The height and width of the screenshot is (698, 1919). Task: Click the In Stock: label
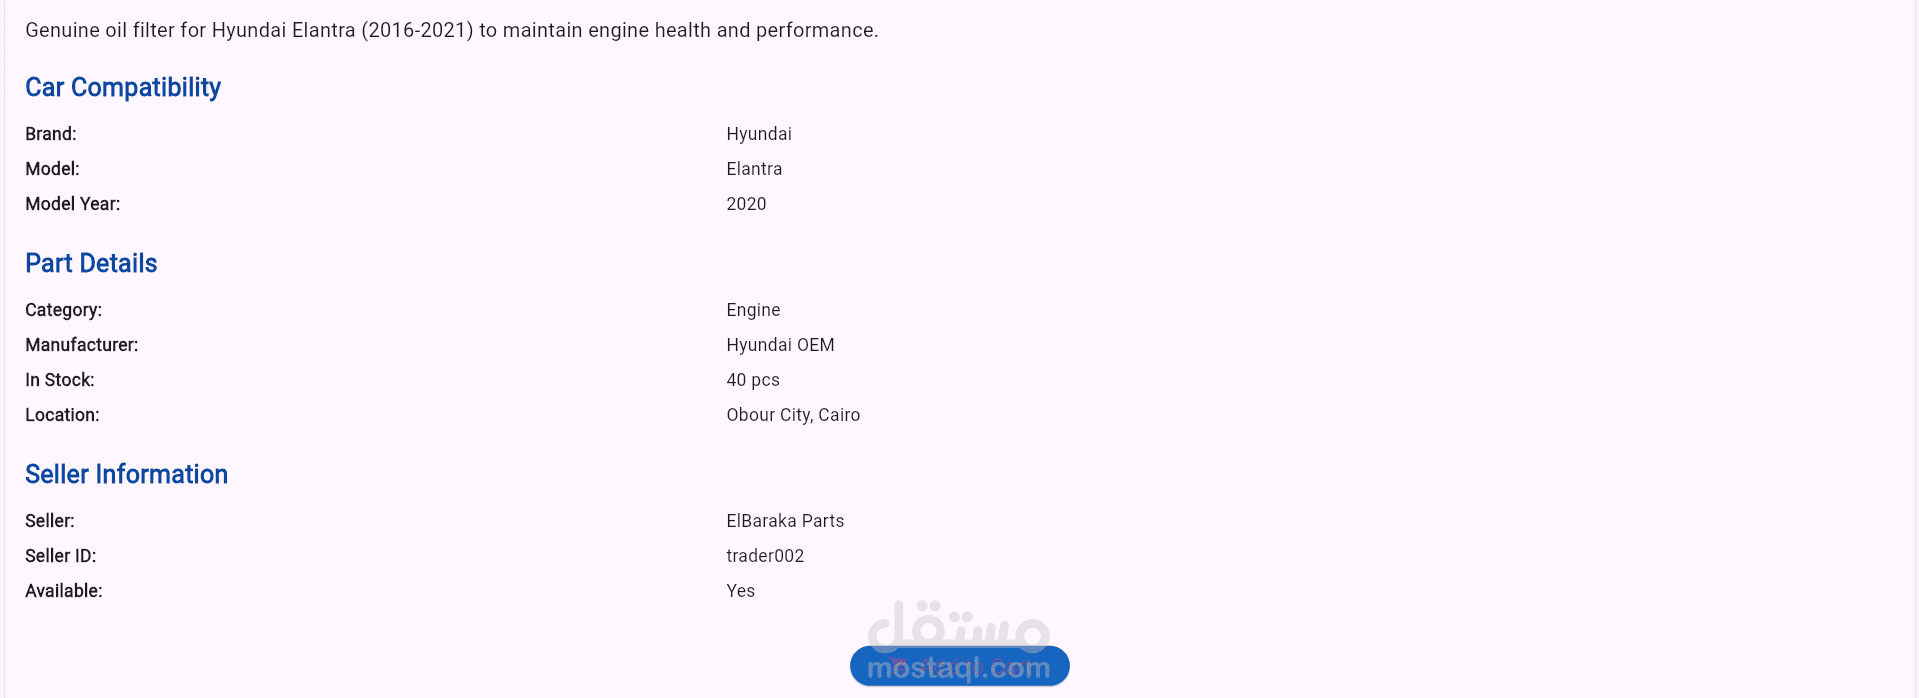click(x=60, y=380)
